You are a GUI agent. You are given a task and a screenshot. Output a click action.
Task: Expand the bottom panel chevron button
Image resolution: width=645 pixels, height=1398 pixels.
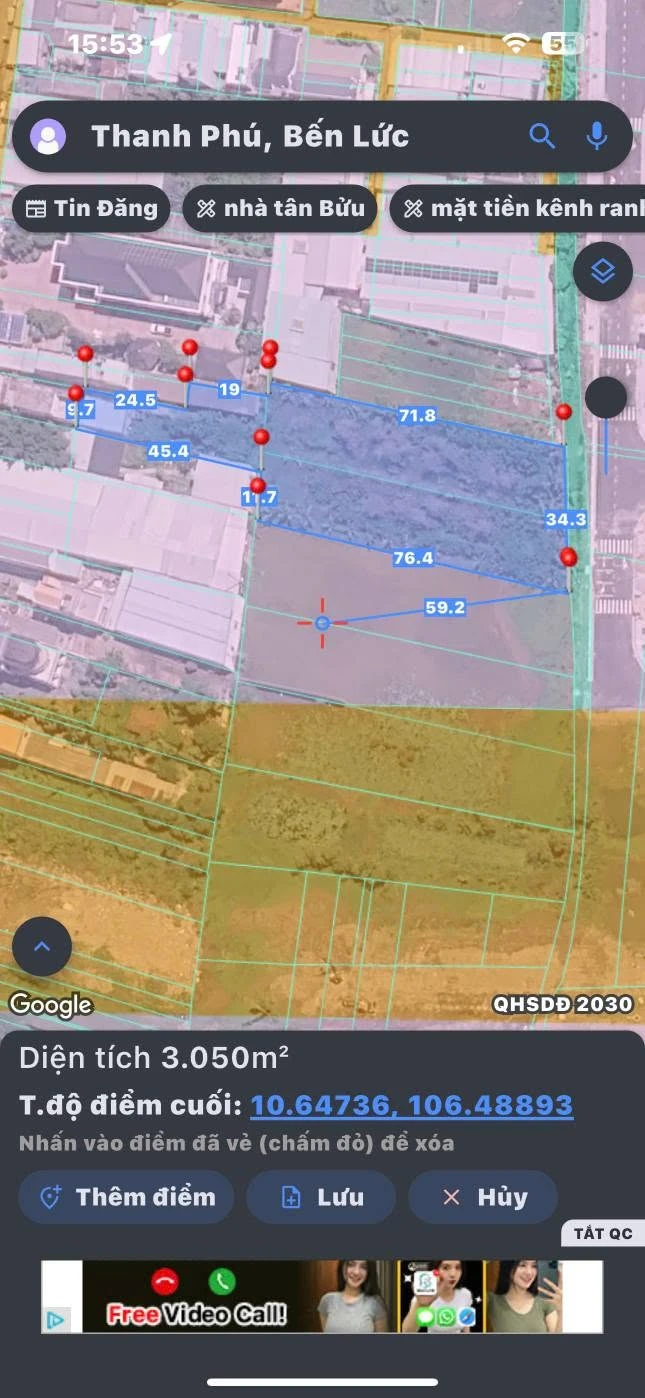pos(42,946)
